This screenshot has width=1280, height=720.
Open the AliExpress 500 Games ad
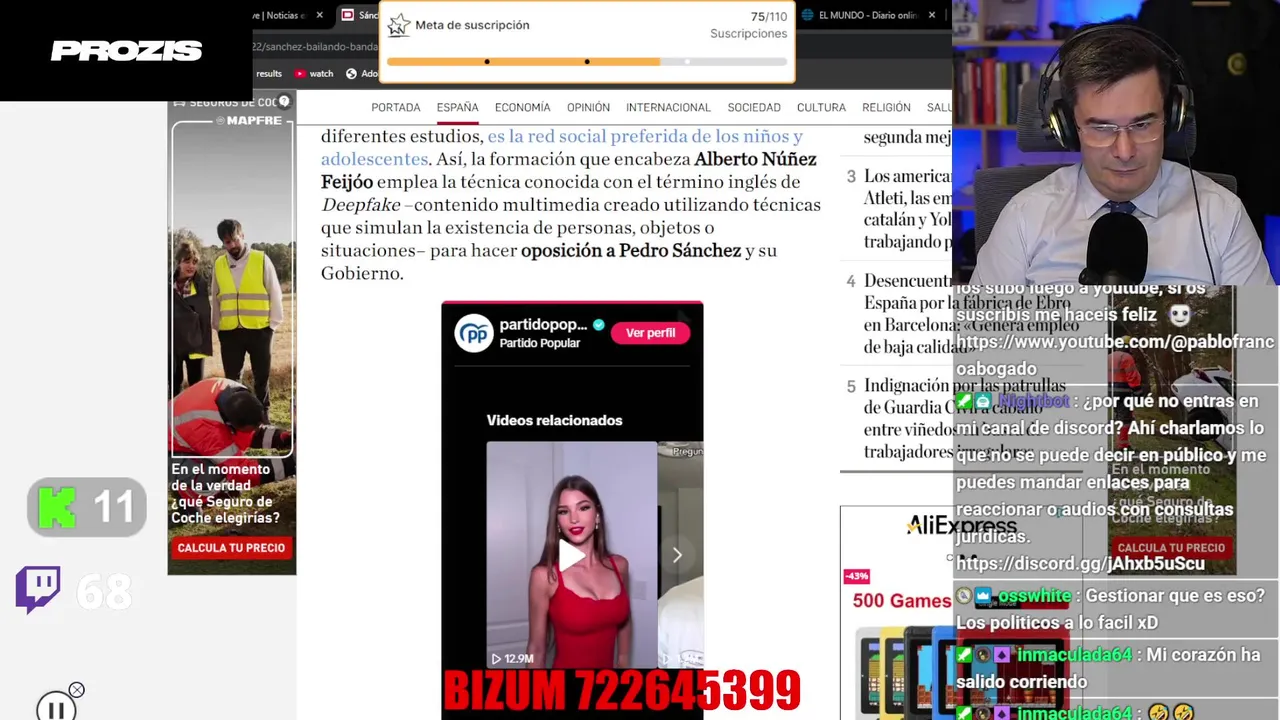[897, 612]
